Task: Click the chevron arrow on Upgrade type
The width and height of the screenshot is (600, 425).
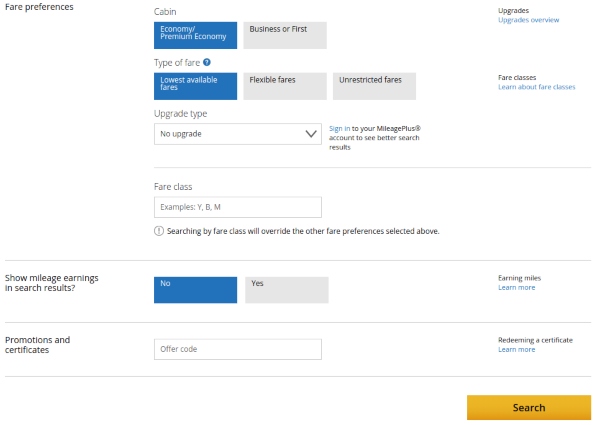Action: [309, 133]
